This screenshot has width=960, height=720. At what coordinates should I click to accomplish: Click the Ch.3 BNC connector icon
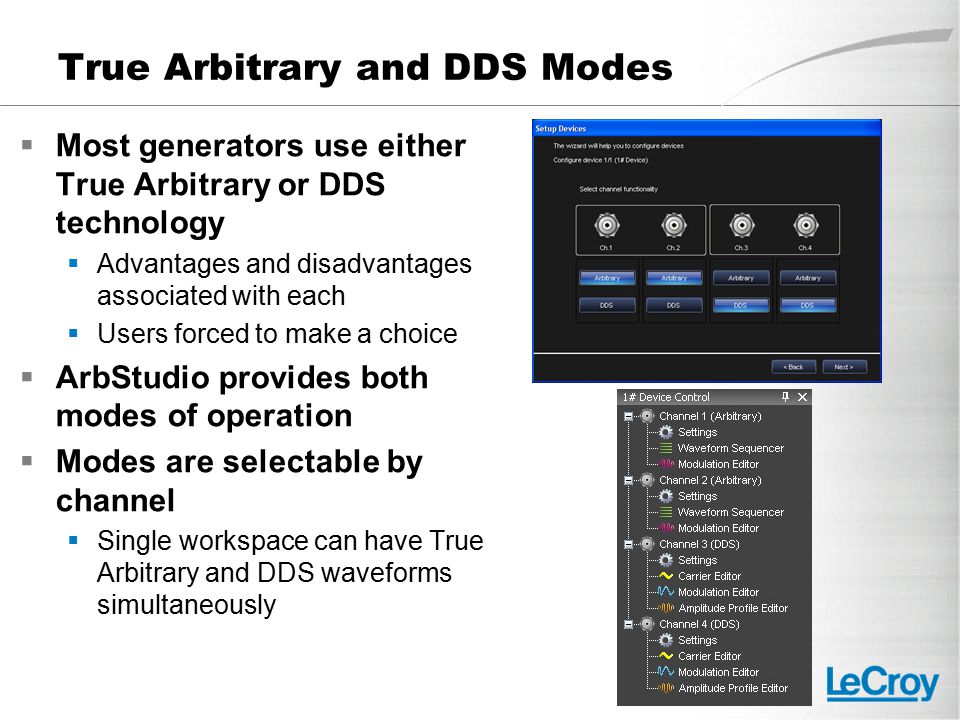(741, 225)
